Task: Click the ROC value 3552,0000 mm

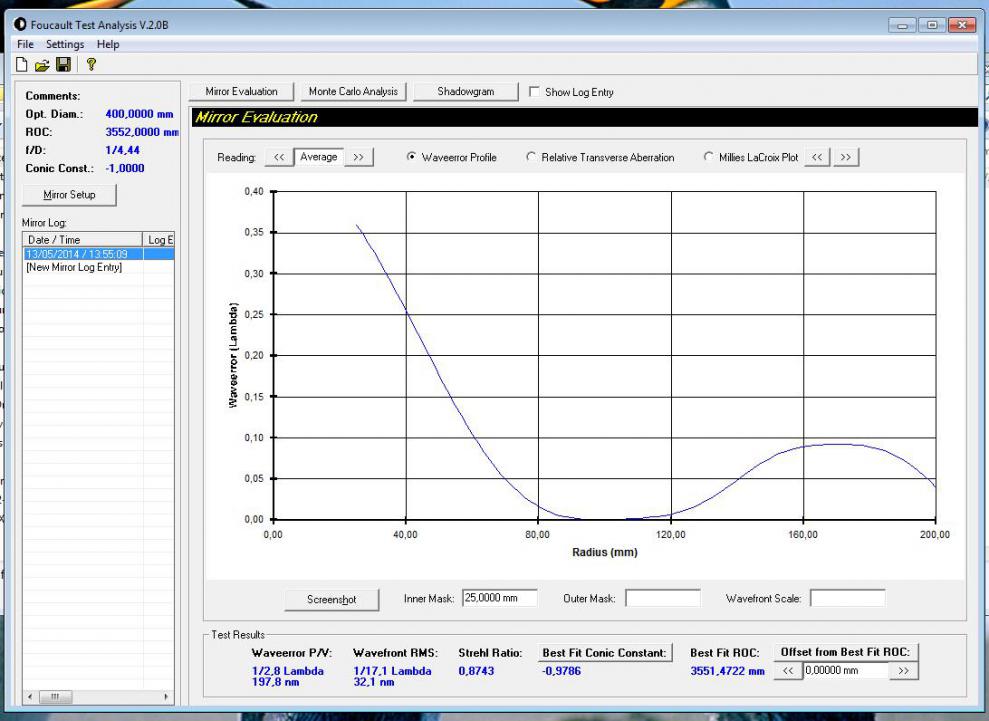Action: tap(142, 132)
